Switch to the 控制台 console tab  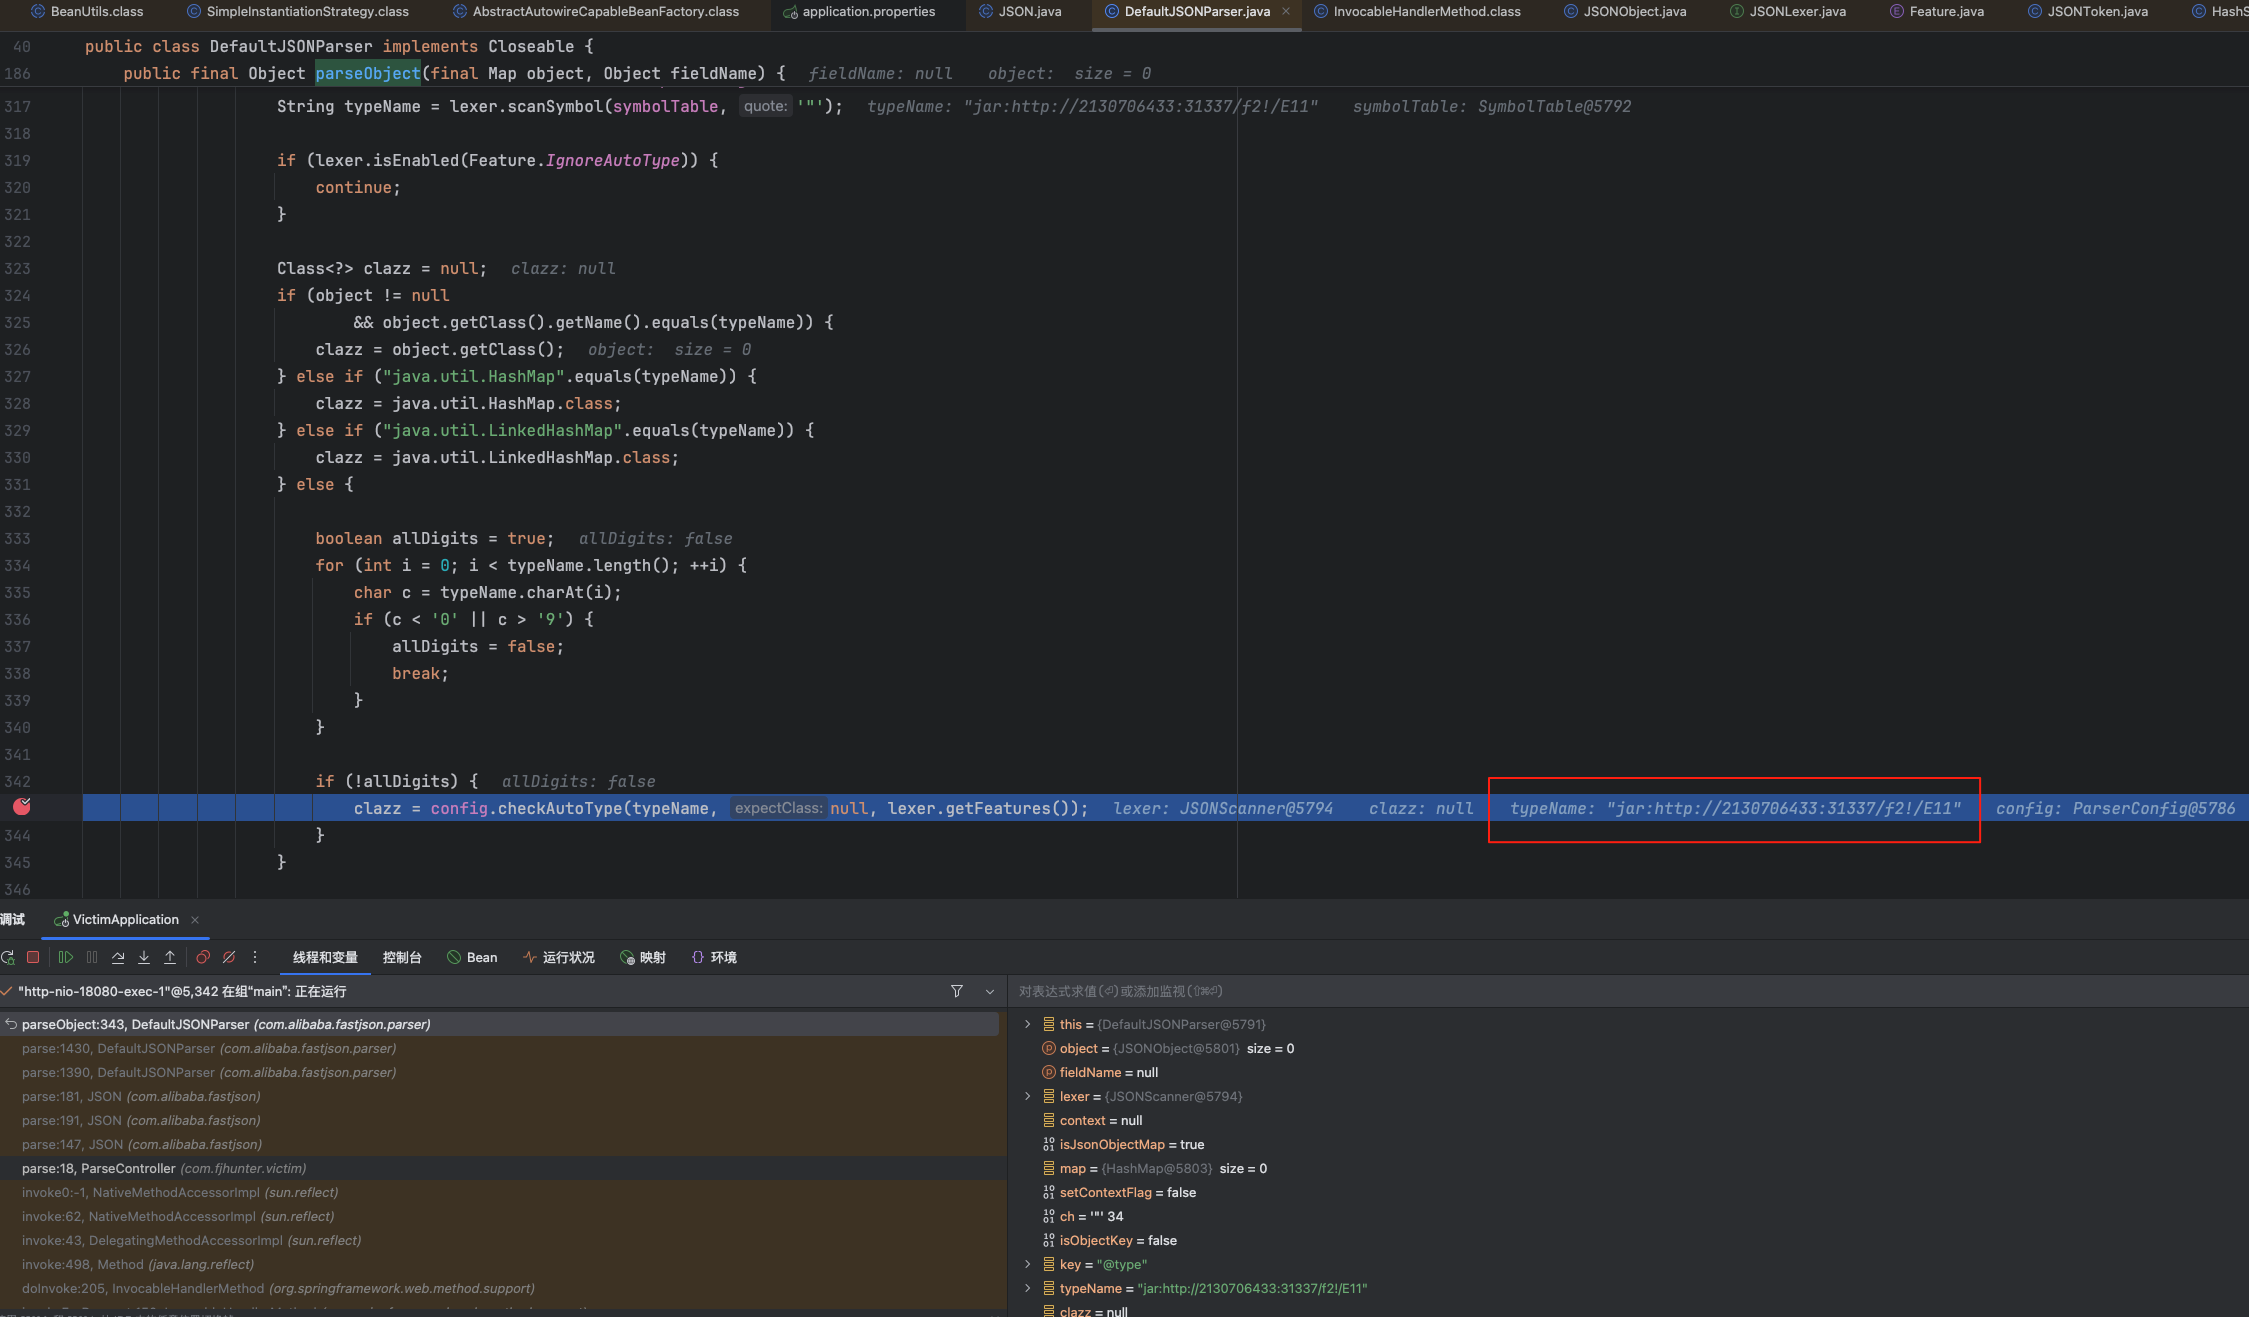point(402,957)
